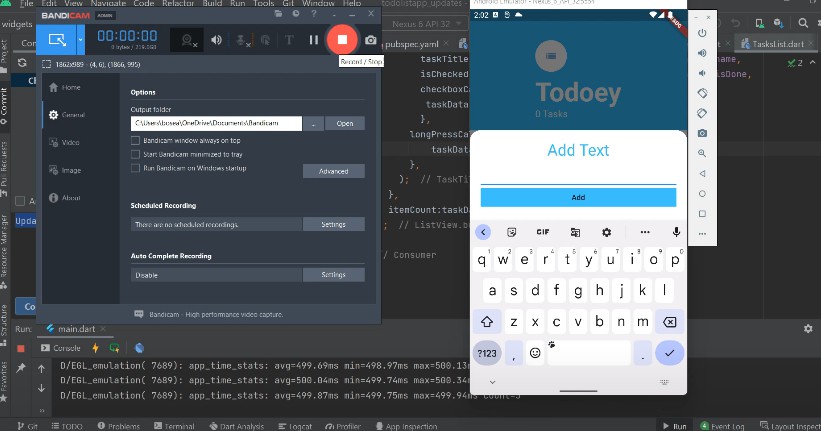Click emulator back triangle button
Viewport: 821px width, 431px height.
point(702,173)
